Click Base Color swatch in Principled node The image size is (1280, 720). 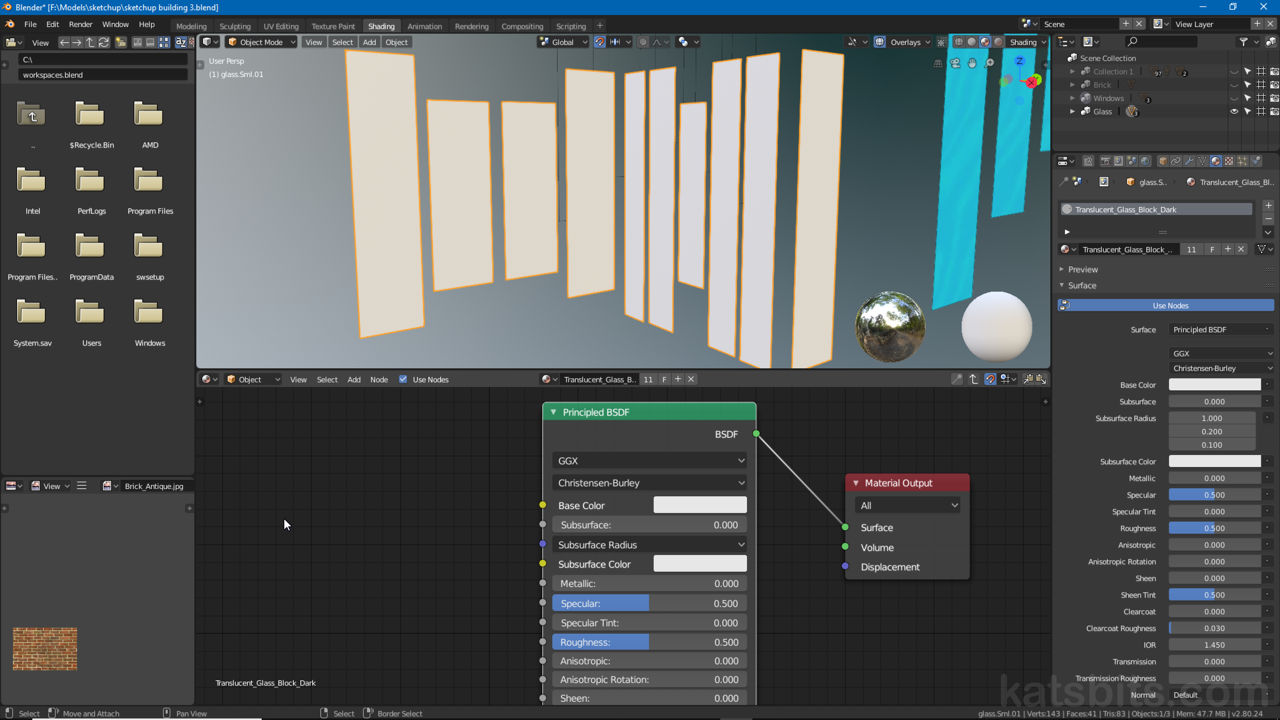(x=700, y=505)
